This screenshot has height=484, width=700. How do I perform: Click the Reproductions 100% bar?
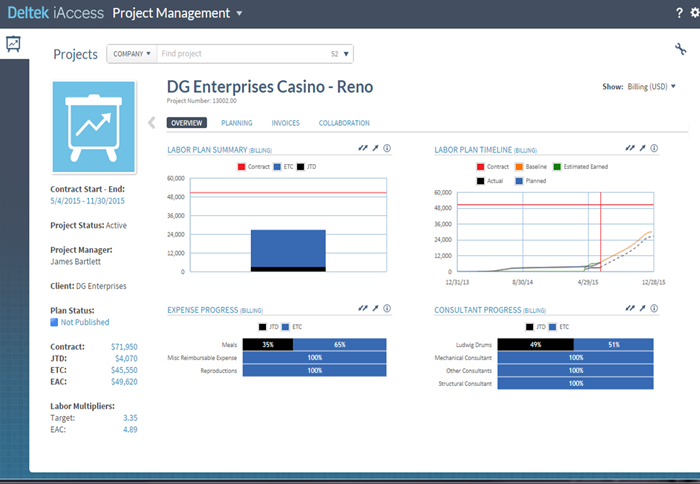(x=314, y=370)
